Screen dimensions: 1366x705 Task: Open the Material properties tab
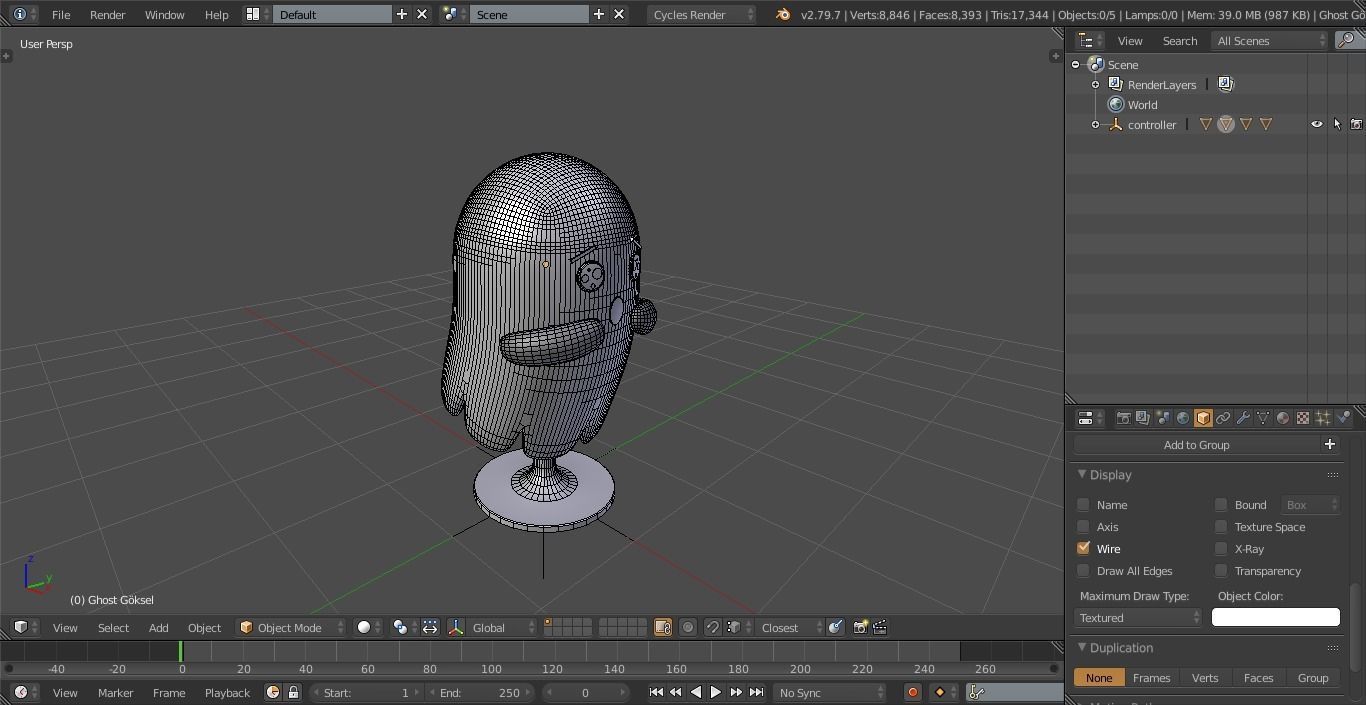1283,418
